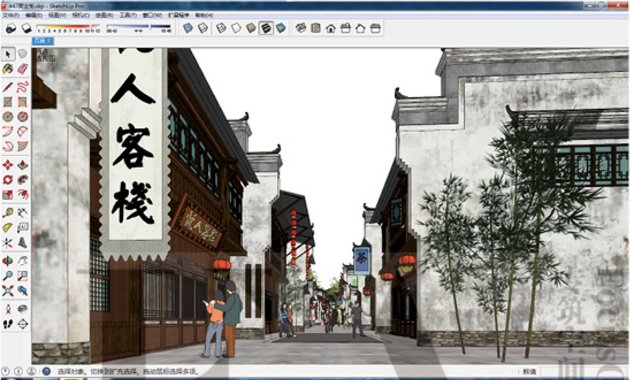The image size is (630, 380).
Task: Pick the Polygon tool
Action: [22, 116]
